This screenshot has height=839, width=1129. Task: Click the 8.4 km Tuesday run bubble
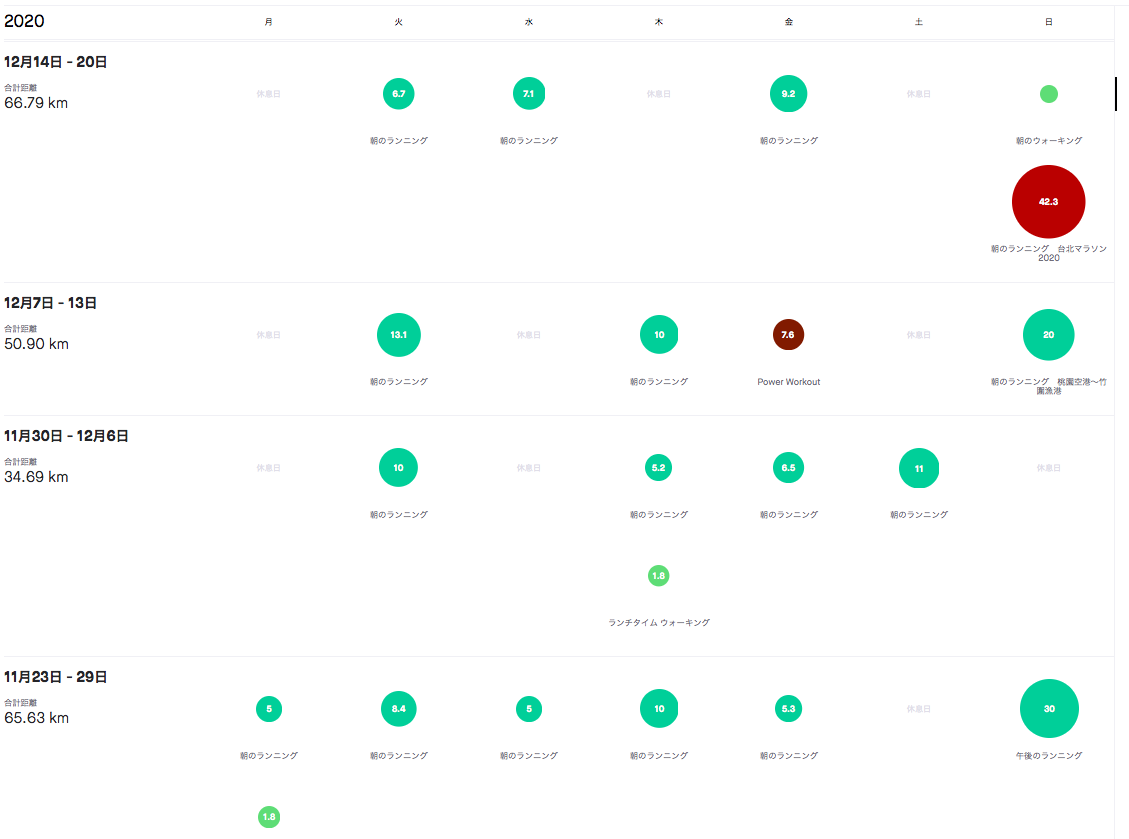point(398,709)
